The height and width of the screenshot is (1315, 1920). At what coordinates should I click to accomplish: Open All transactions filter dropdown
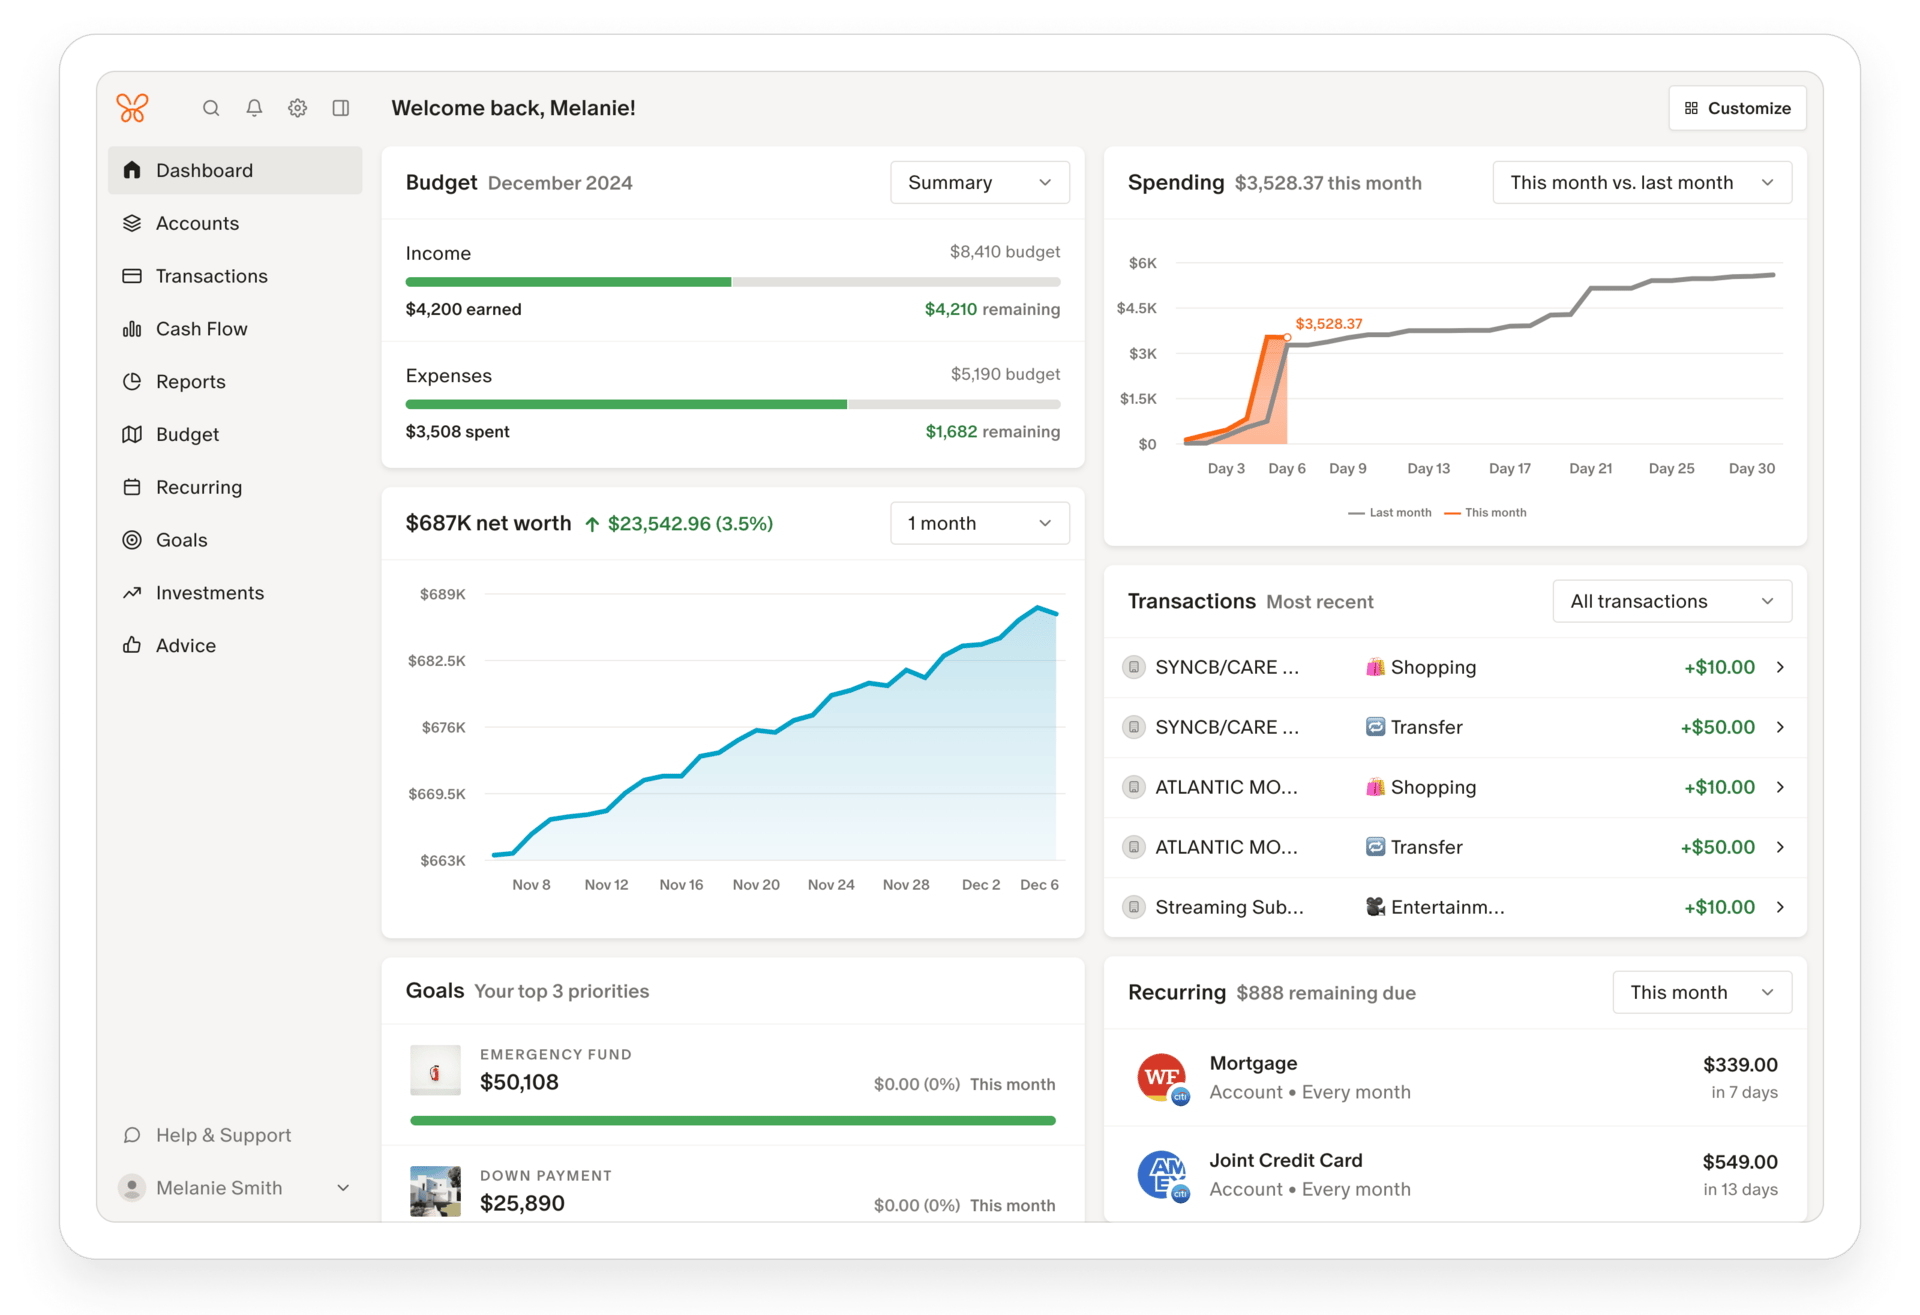coord(1671,602)
